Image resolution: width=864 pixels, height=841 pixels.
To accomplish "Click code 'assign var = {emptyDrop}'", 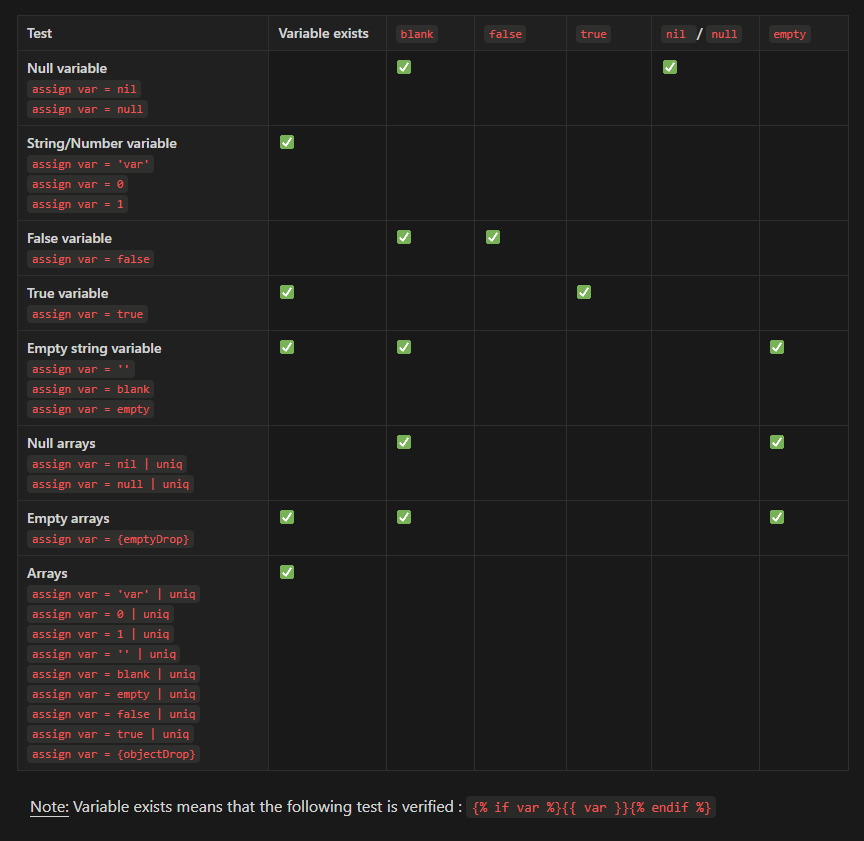I will tap(110, 539).
